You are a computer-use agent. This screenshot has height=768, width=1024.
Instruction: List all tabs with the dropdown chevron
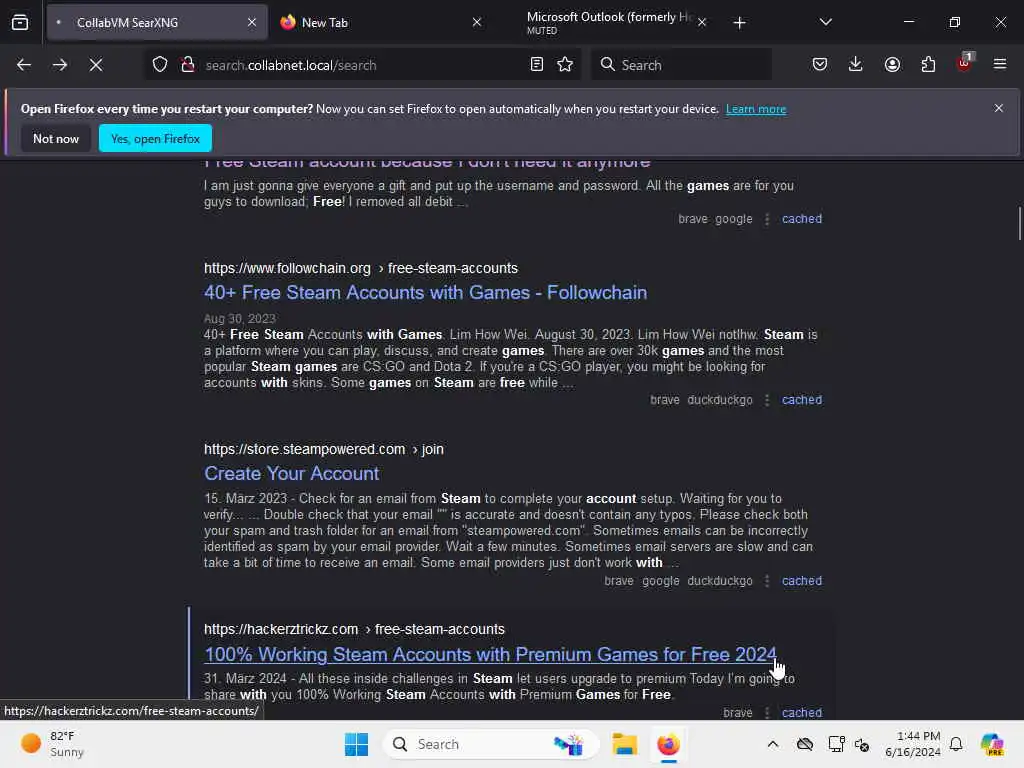(x=825, y=22)
